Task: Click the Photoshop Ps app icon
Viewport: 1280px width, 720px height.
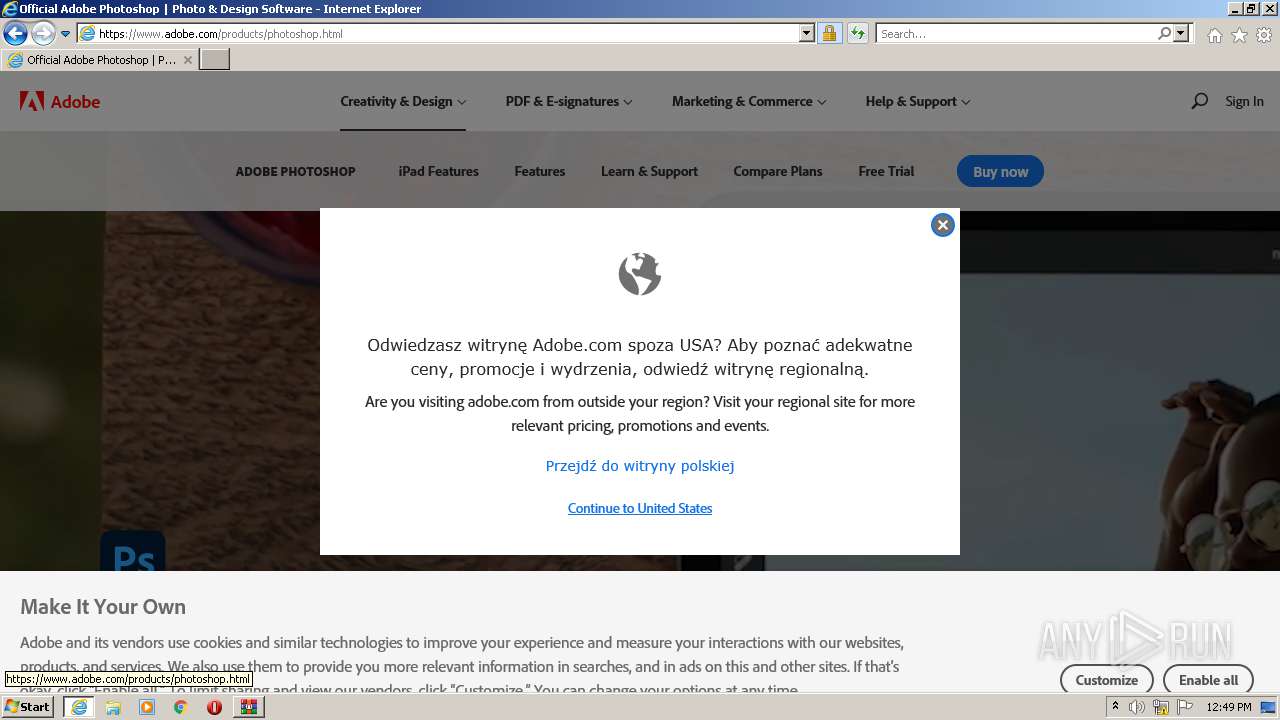Action: pyautogui.click(x=133, y=551)
